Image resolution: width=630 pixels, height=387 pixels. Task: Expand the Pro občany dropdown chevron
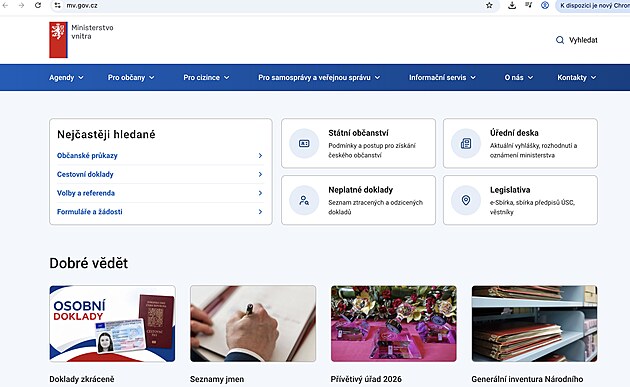(x=151, y=78)
